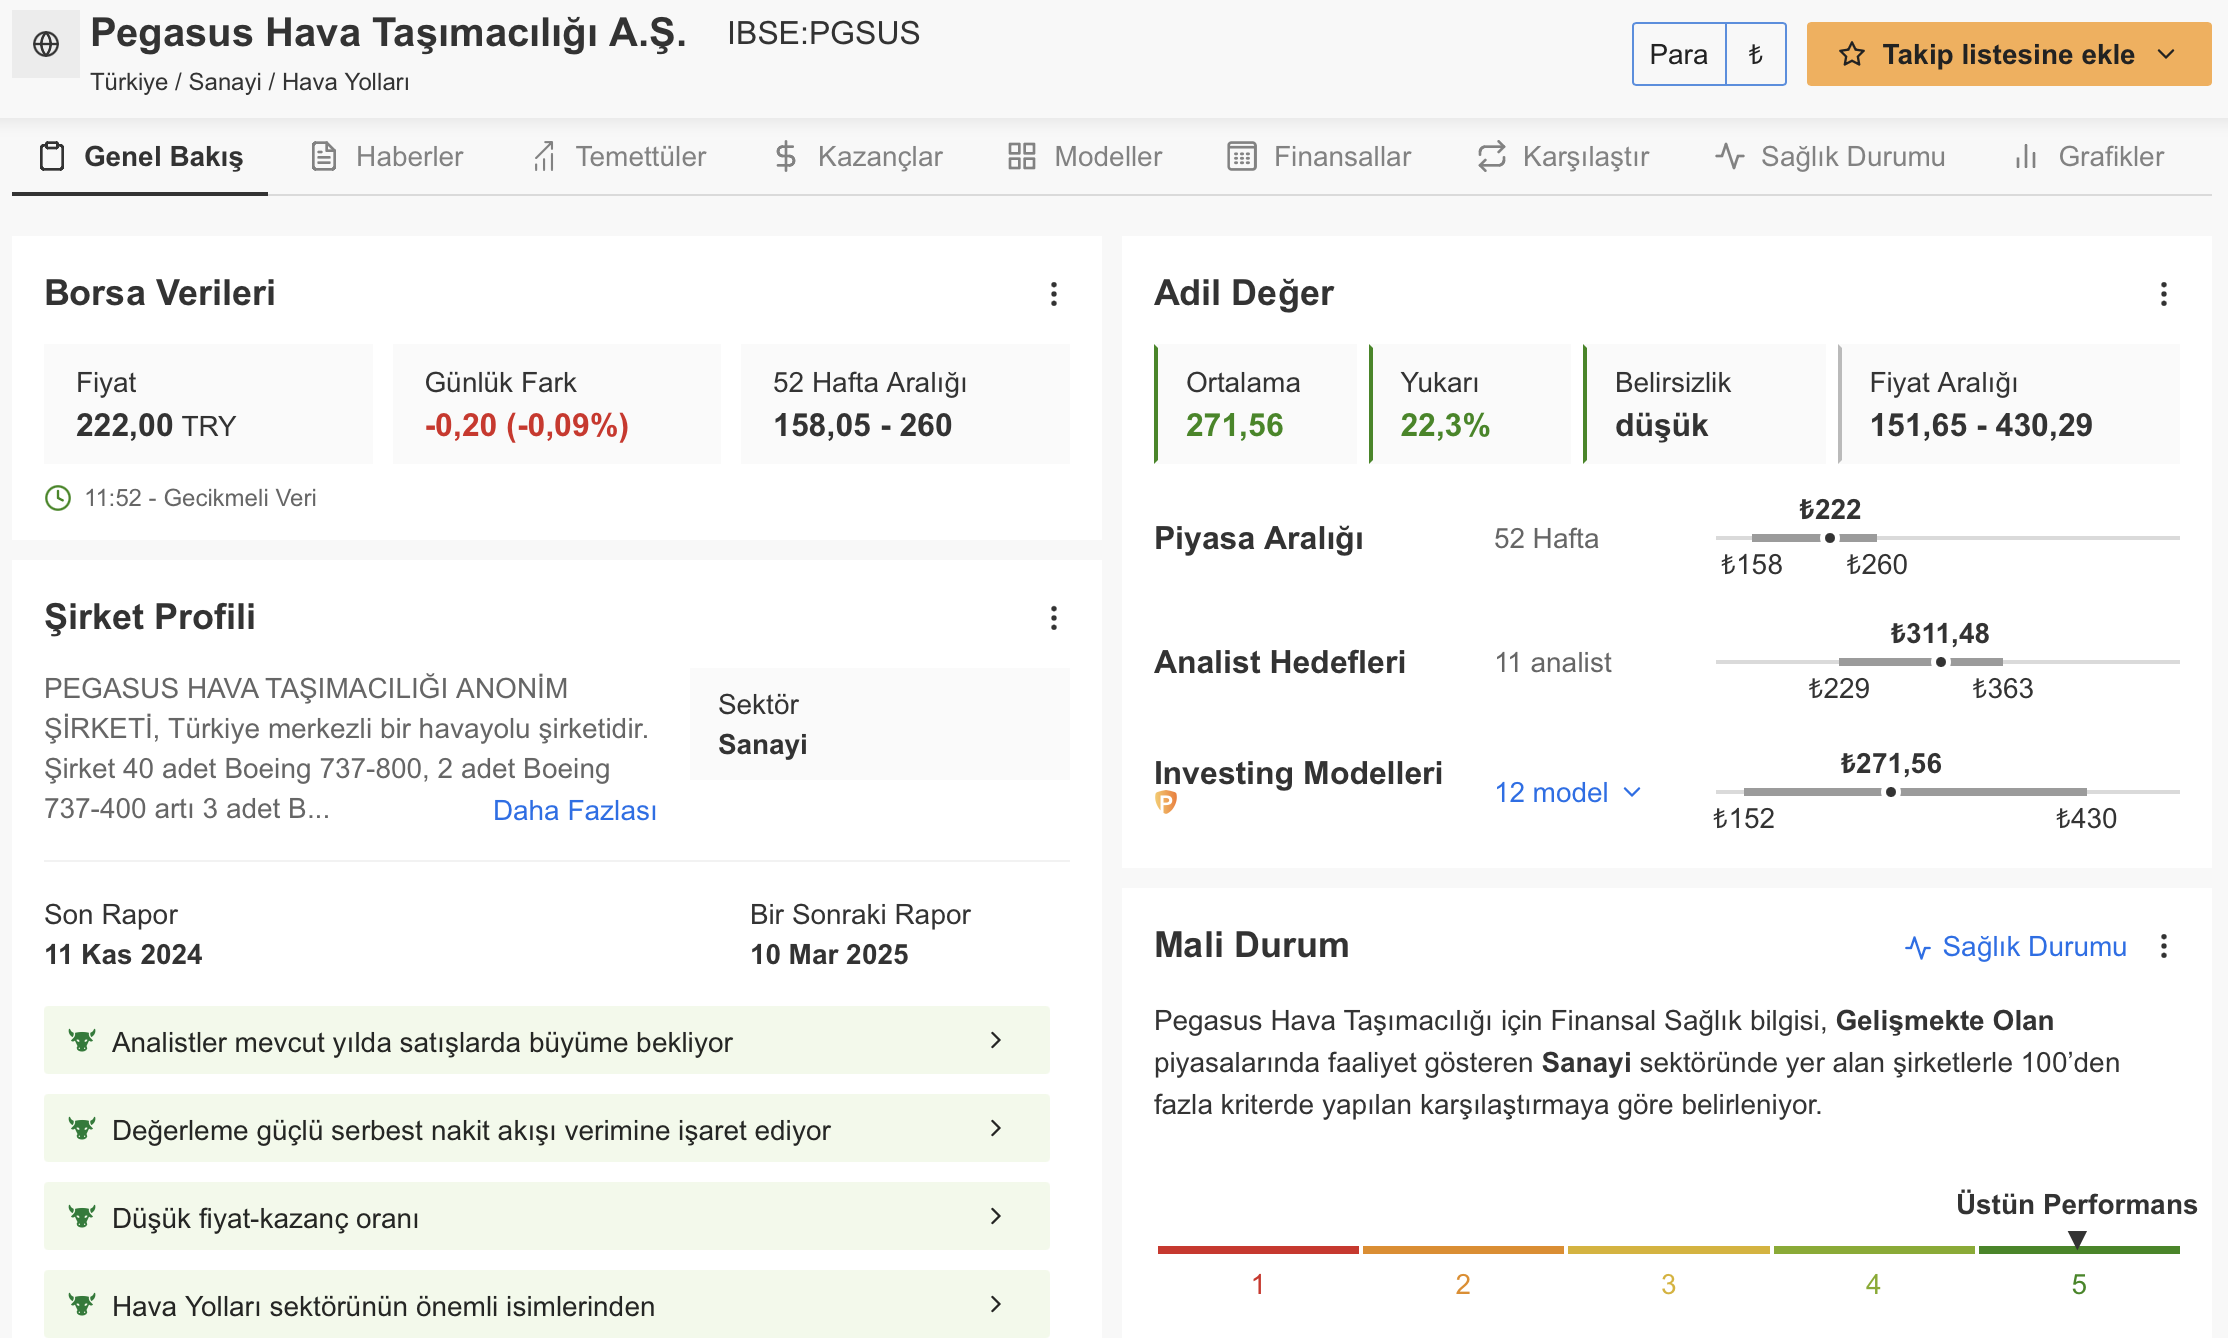Click the Yukarı 22,3% card
Viewport: 2228px width, 1338px height.
pyautogui.click(x=1470, y=404)
